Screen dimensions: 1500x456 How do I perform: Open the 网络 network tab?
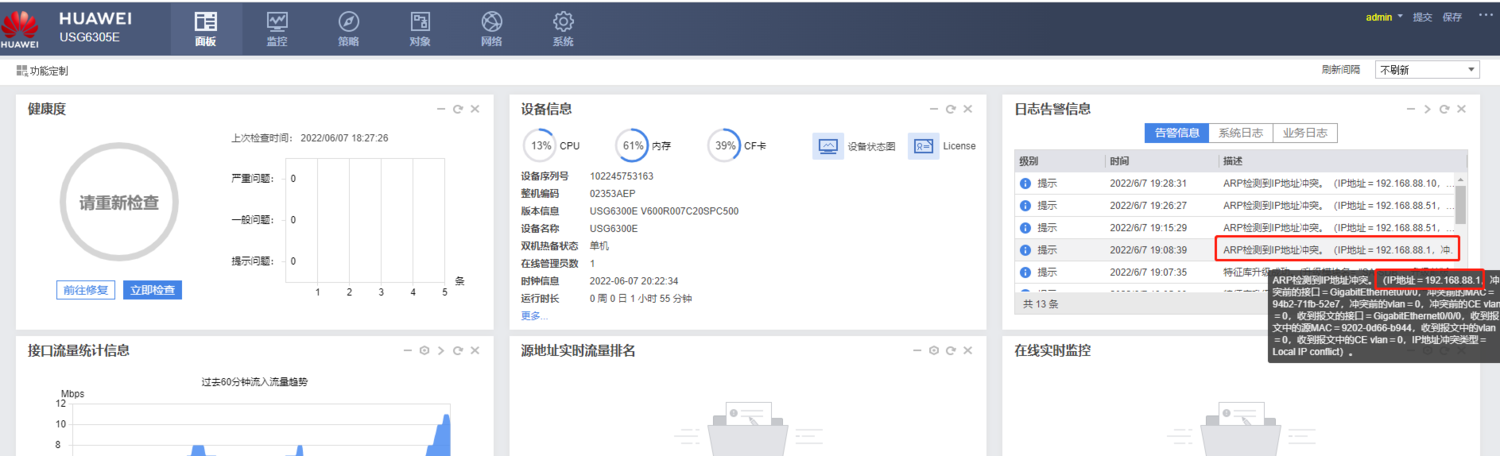[x=492, y=29]
